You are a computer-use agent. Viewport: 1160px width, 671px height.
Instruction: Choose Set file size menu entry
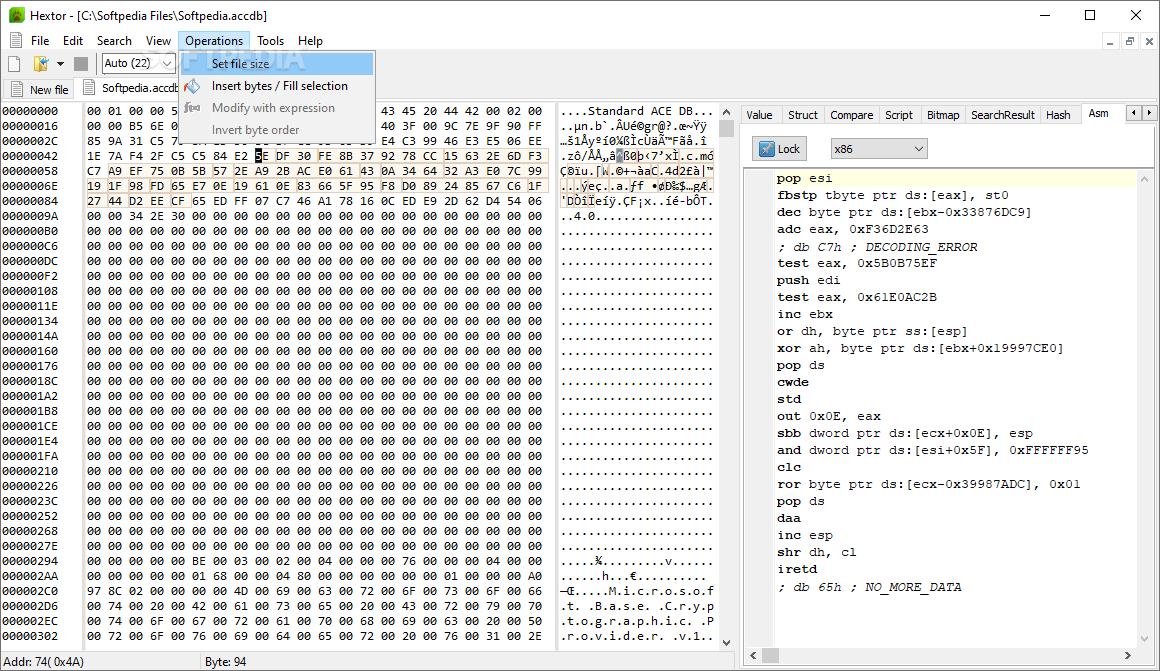click(x=277, y=64)
